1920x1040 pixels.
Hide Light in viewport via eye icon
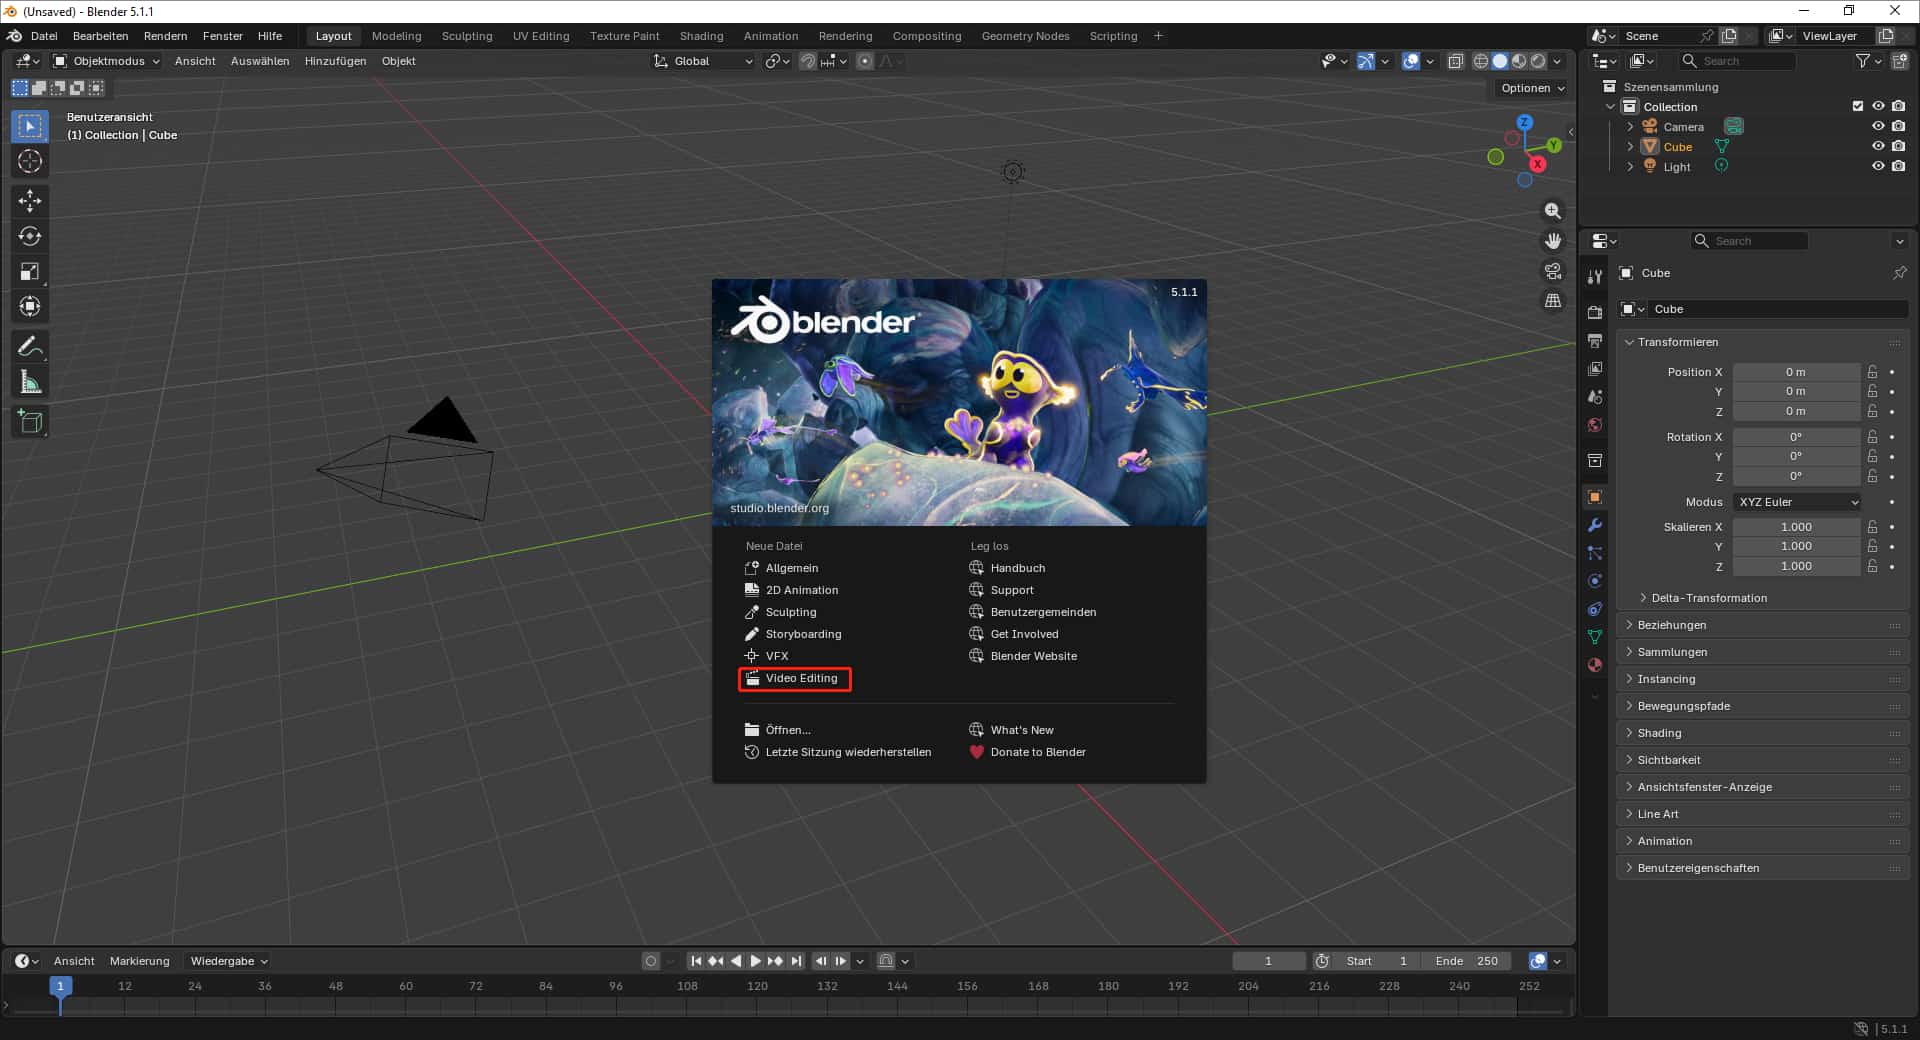[x=1878, y=166]
